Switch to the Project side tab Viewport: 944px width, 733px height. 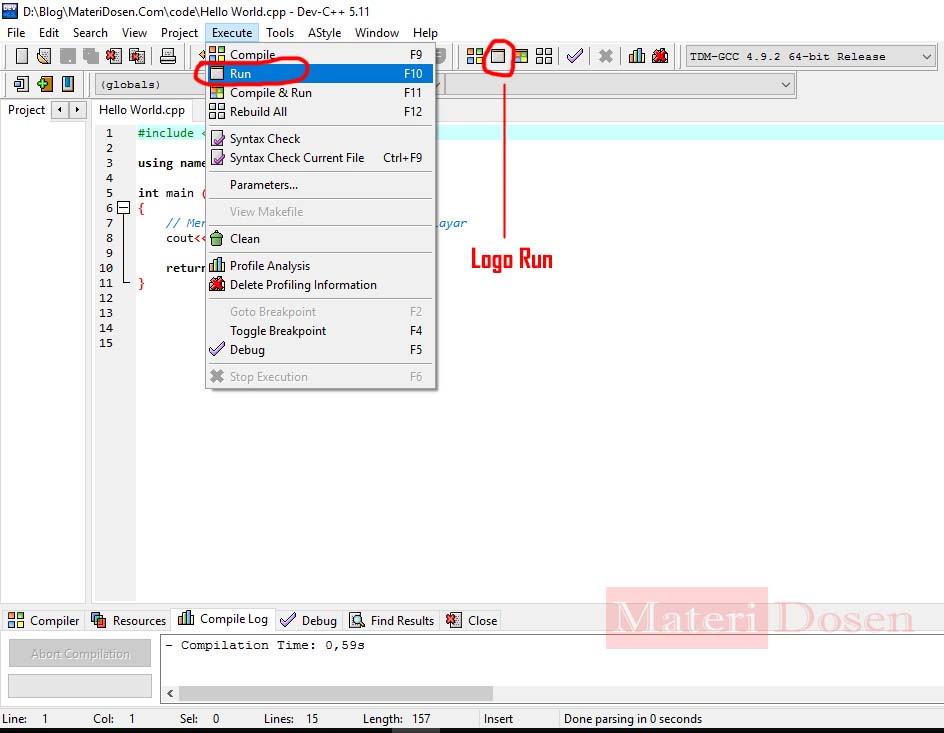click(26, 110)
